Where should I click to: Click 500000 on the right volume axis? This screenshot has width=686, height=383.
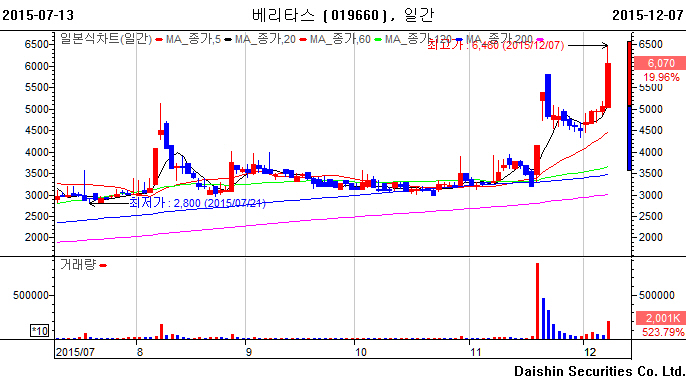click(x=656, y=295)
